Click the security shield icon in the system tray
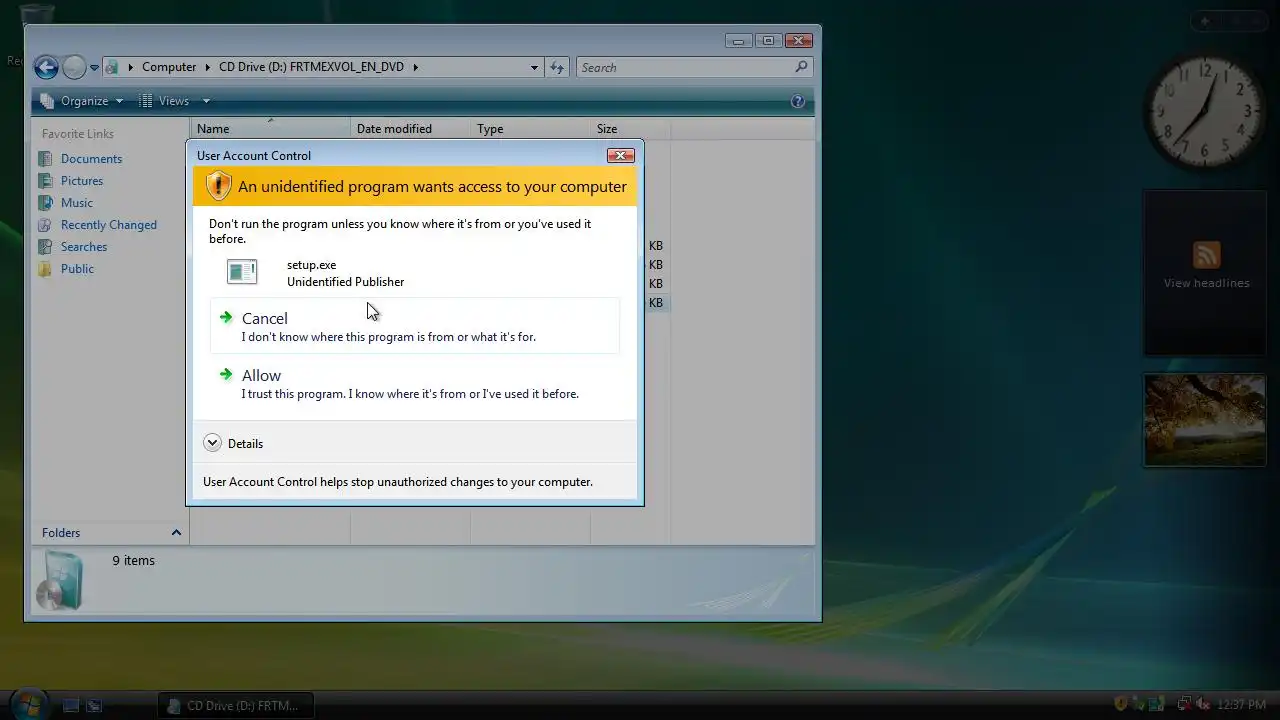Screen dimensions: 1280x720 click(1122, 705)
